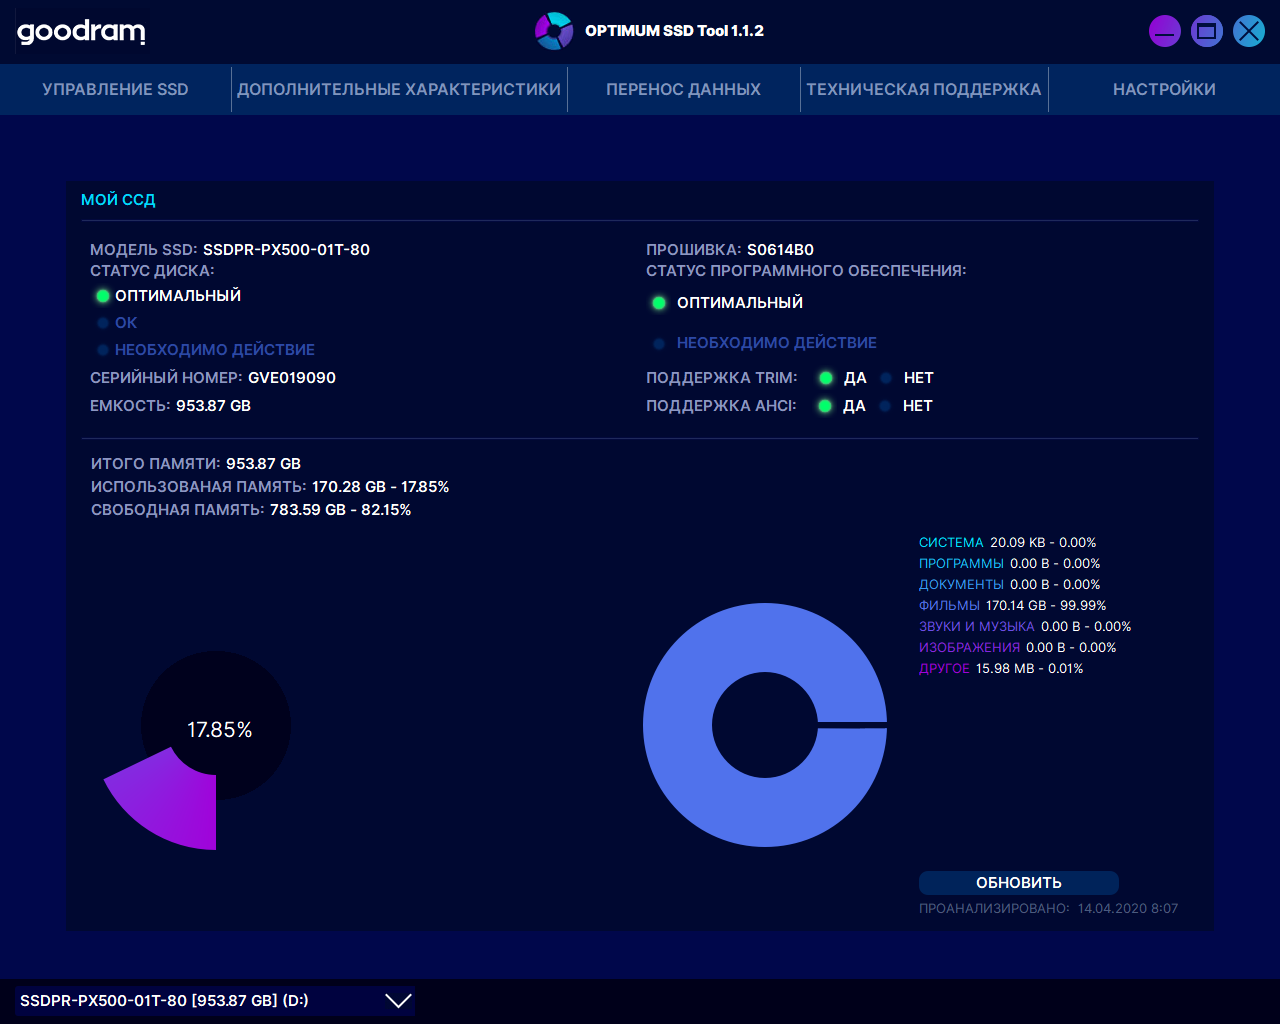This screenshot has width=1280, height=1024.
Task: Maximize the SSD tool window
Action: 1207,31
